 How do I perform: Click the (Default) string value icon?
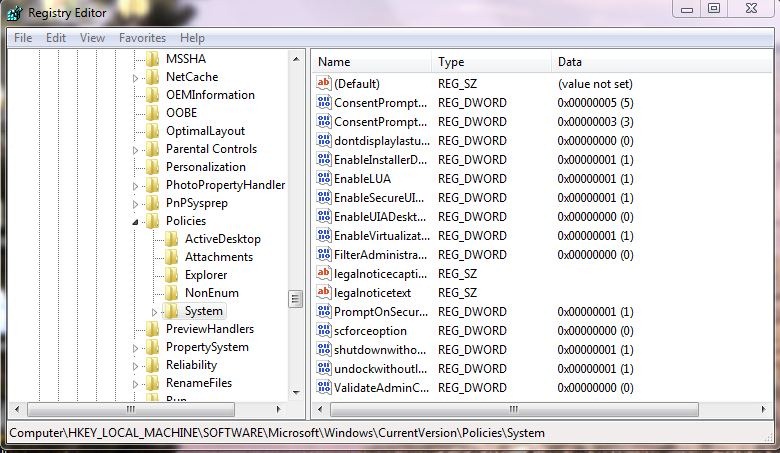(323, 84)
